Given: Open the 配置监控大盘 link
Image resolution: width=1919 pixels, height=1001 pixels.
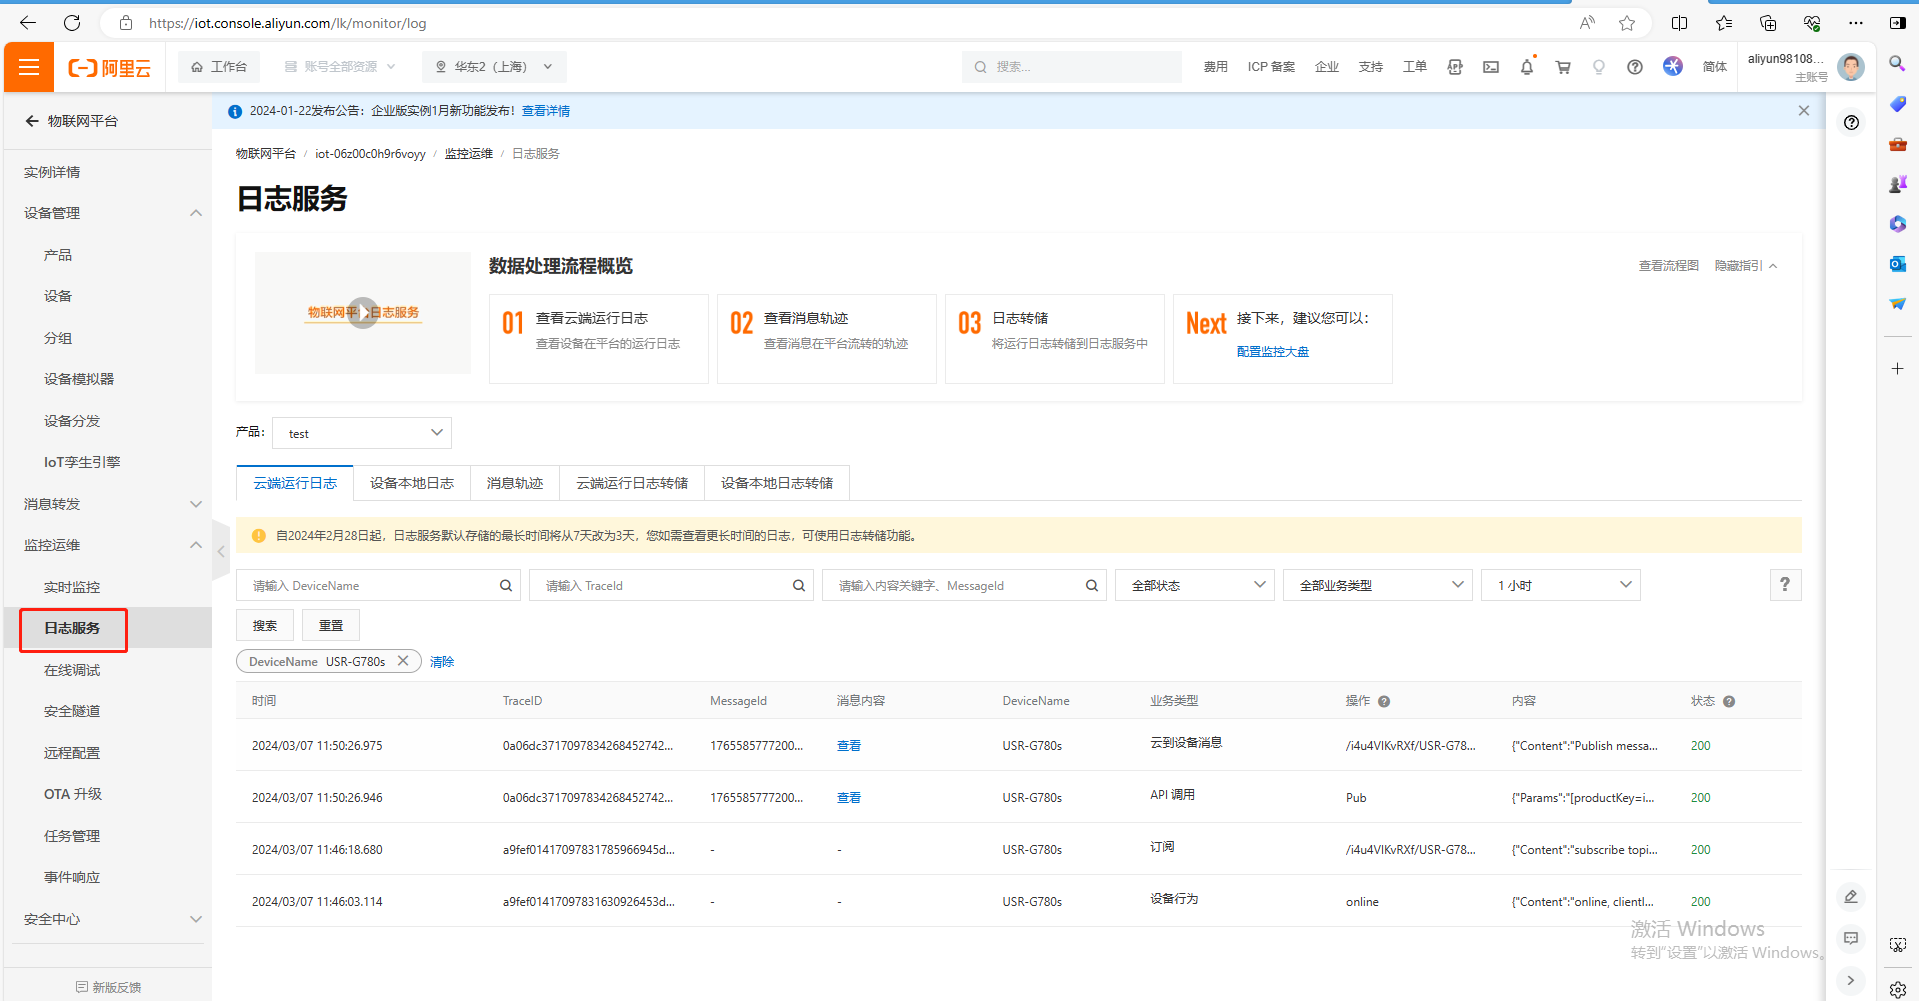Looking at the screenshot, I should 1272,352.
